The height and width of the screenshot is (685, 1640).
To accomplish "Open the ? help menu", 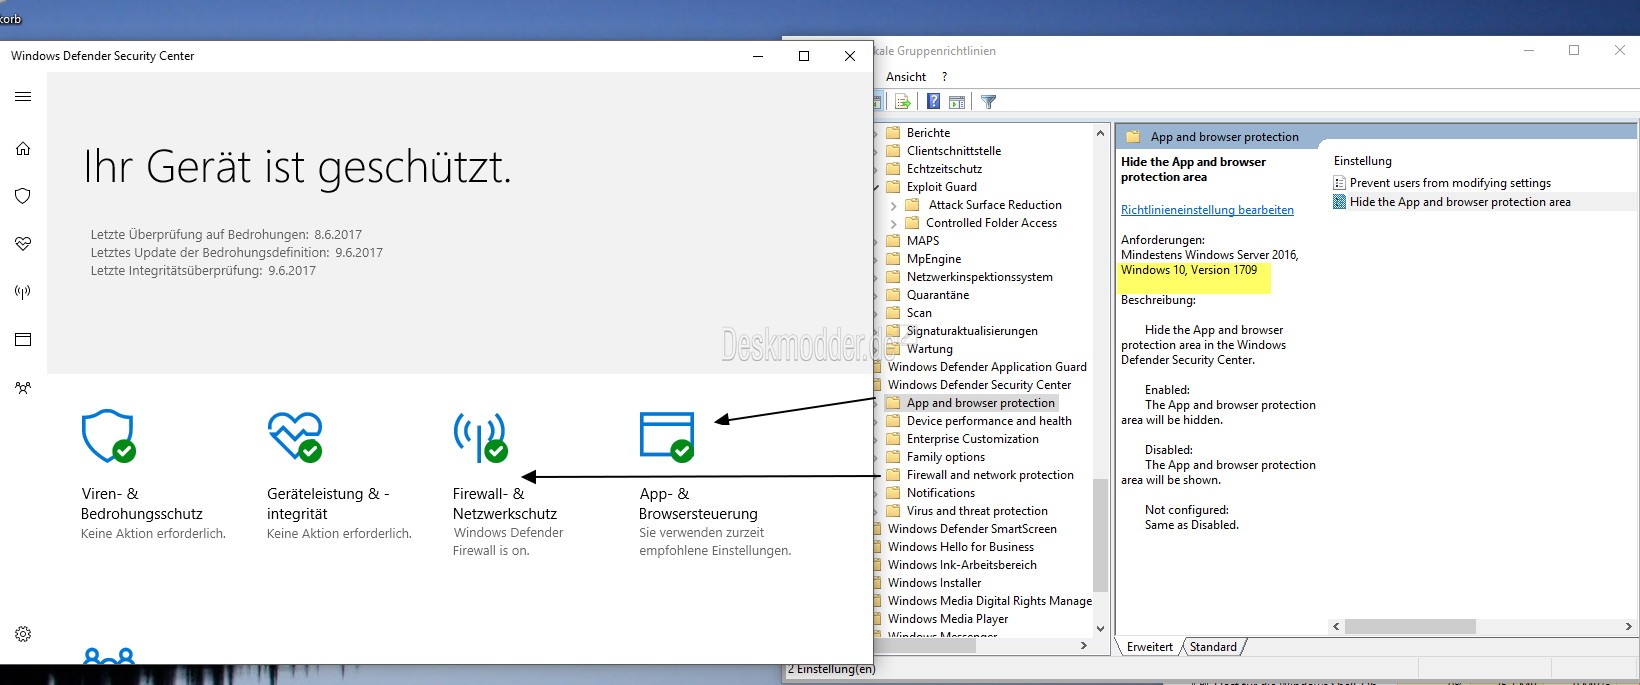I will (944, 77).
